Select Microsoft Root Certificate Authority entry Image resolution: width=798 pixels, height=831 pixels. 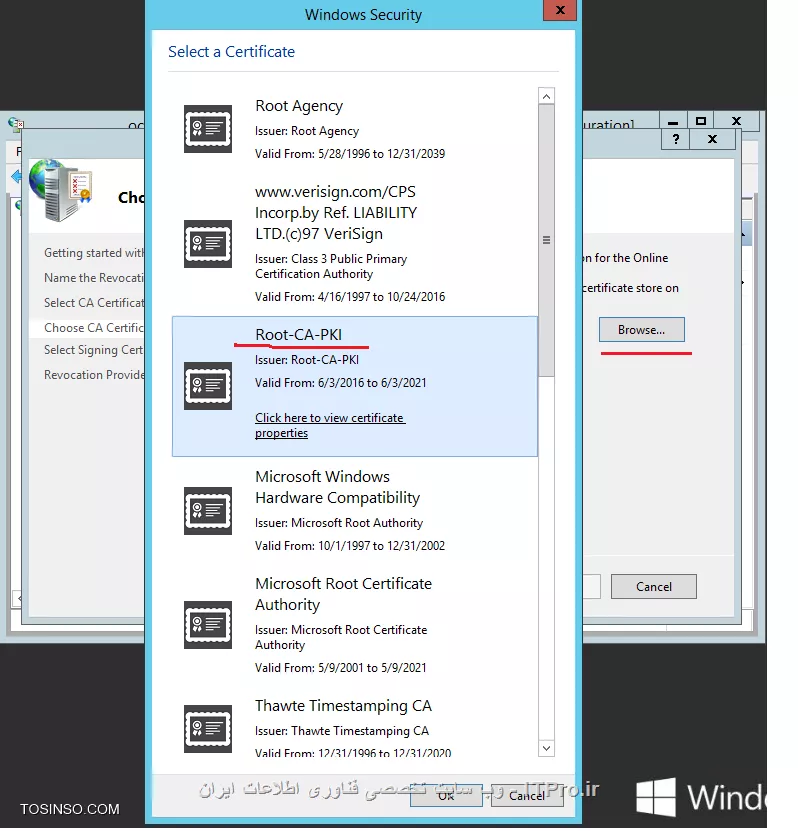(x=354, y=625)
